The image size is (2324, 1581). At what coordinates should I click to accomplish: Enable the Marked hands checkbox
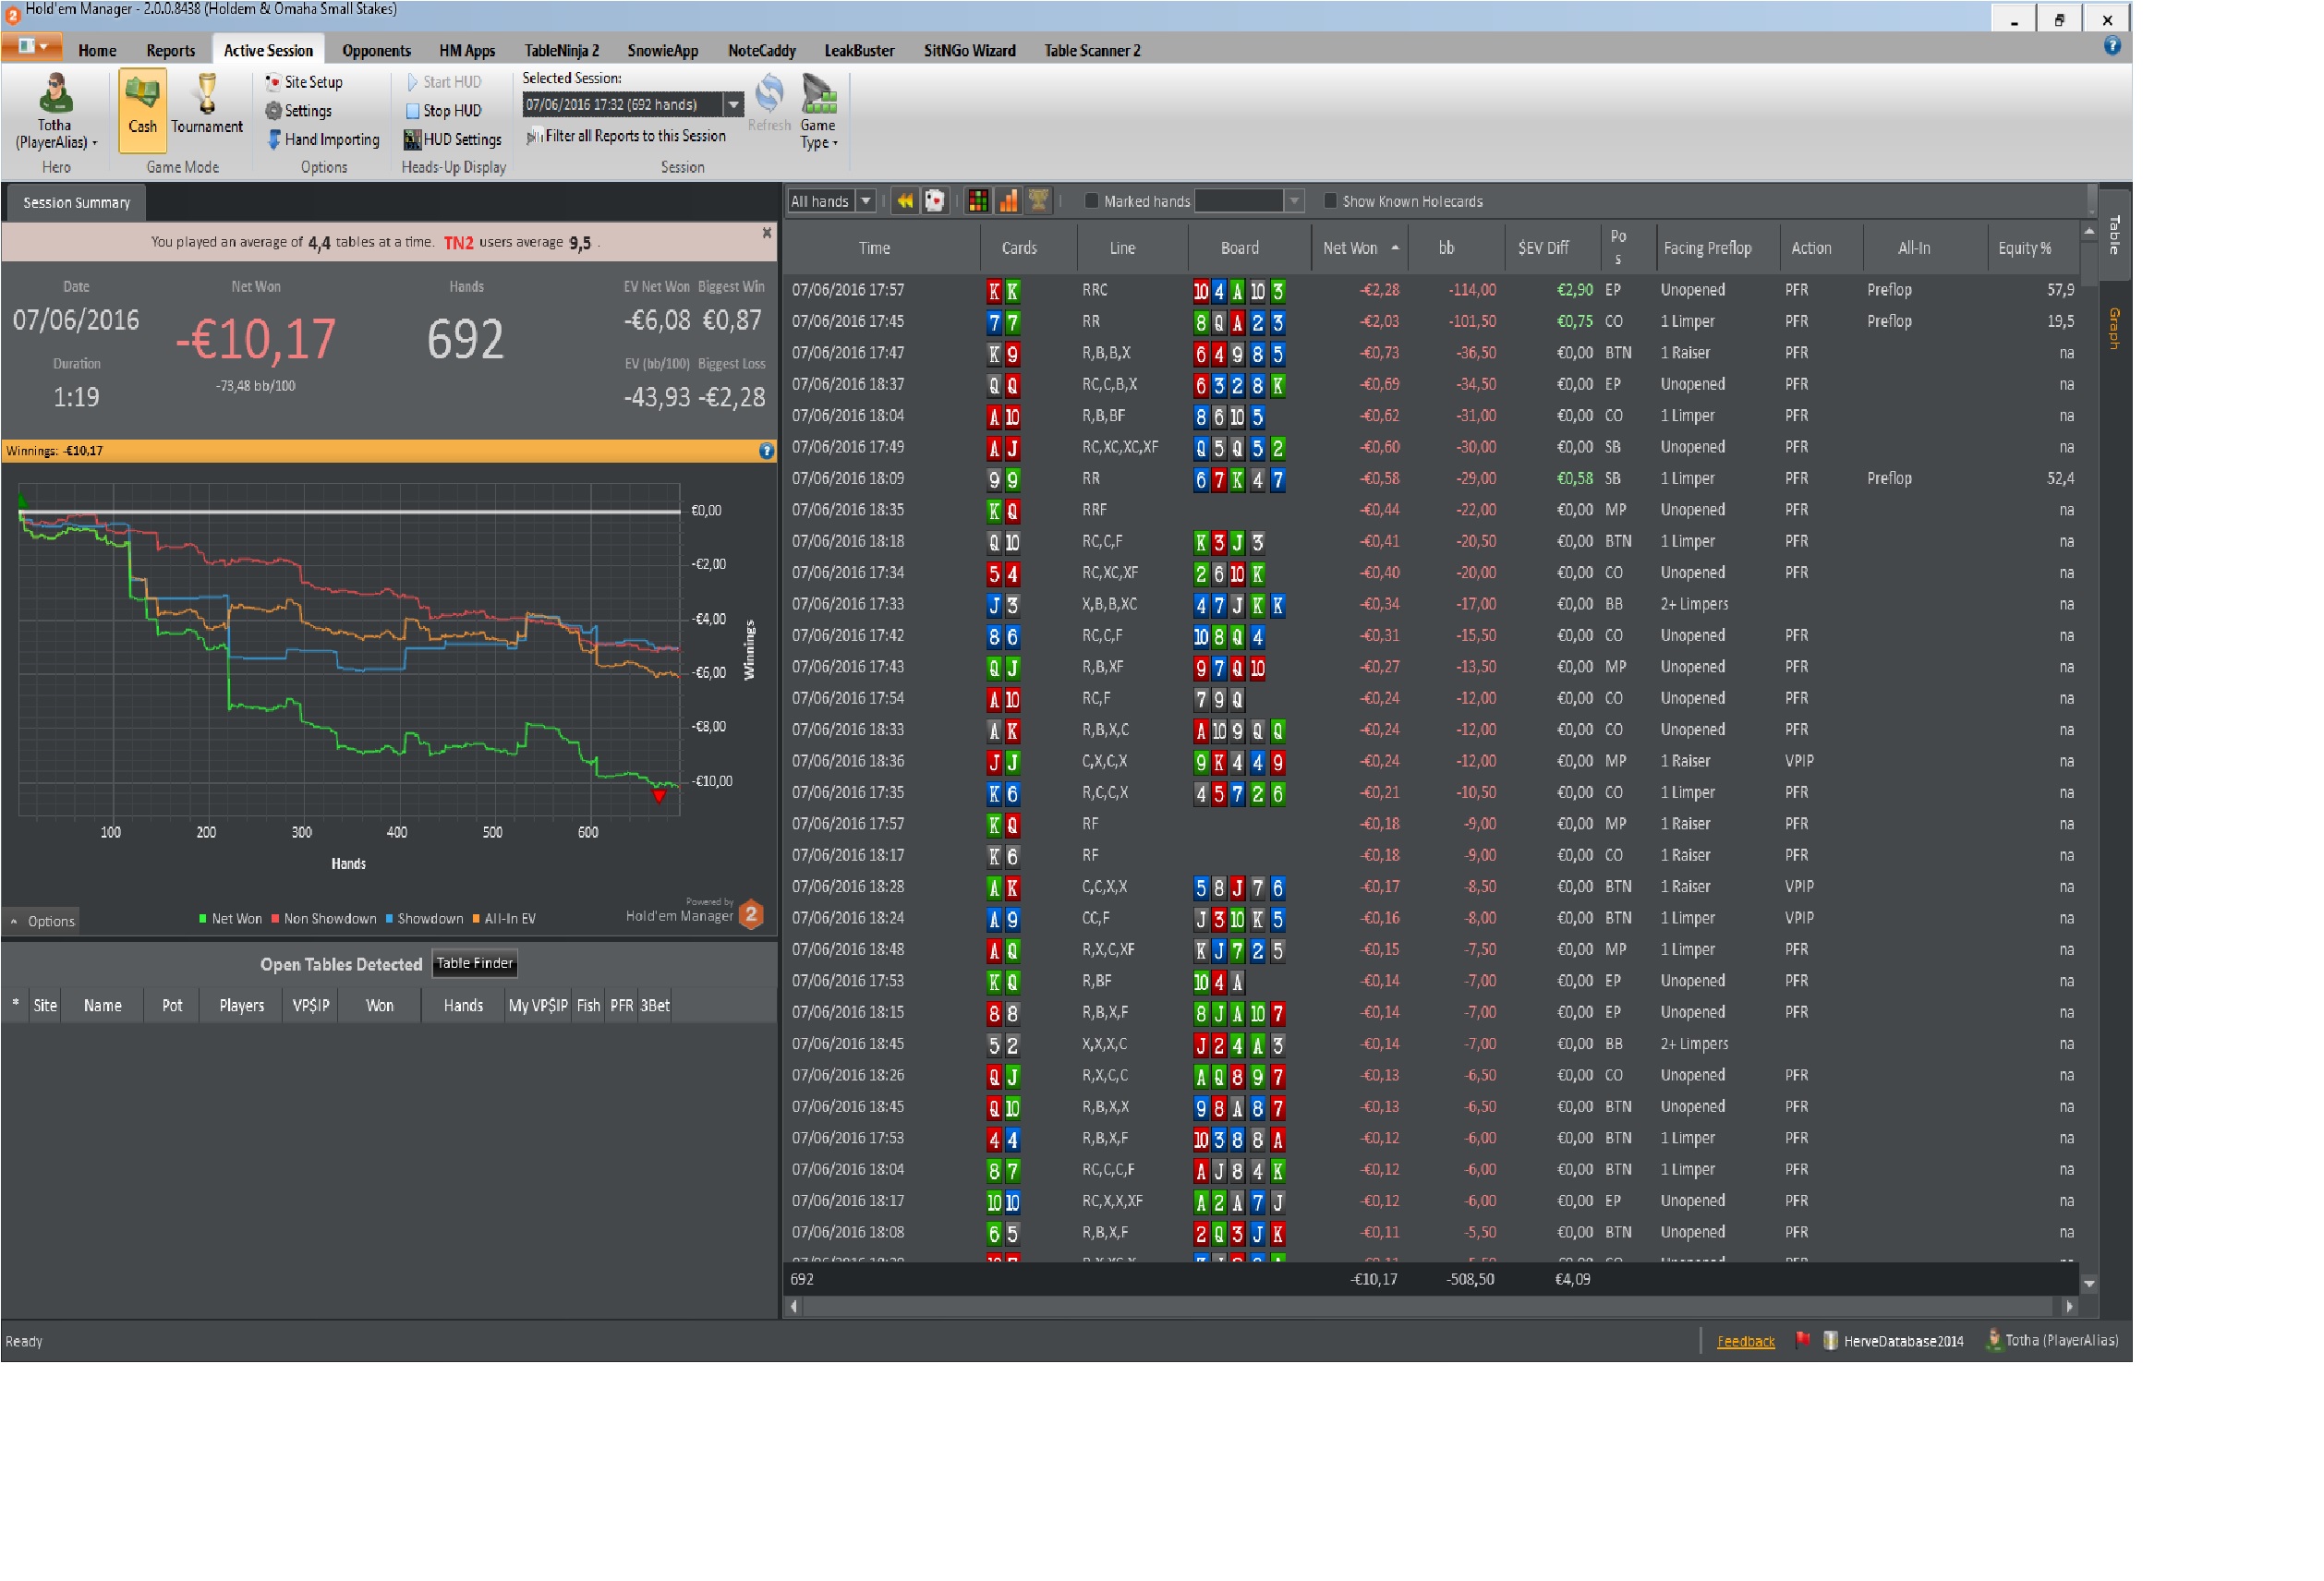click(x=1091, y=201)
